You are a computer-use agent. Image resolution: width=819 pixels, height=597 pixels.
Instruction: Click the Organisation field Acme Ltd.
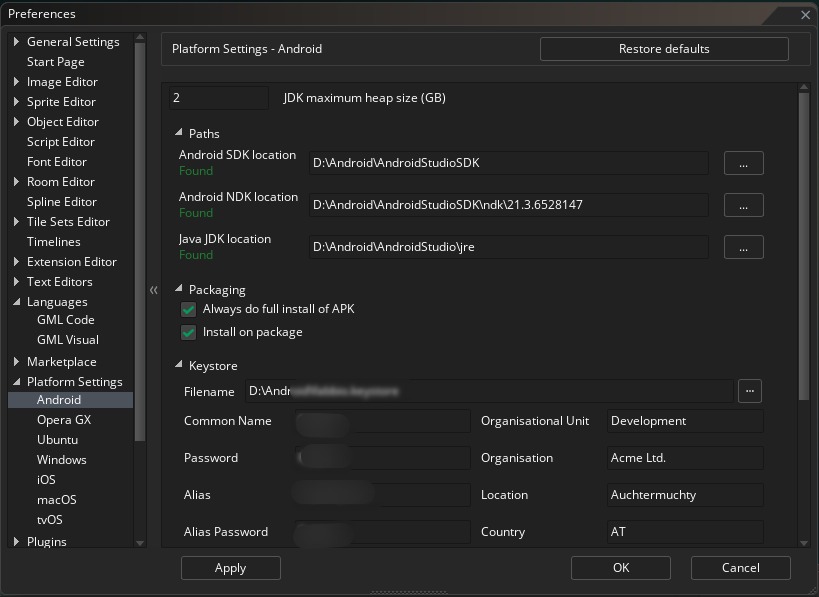pos(685,458)
